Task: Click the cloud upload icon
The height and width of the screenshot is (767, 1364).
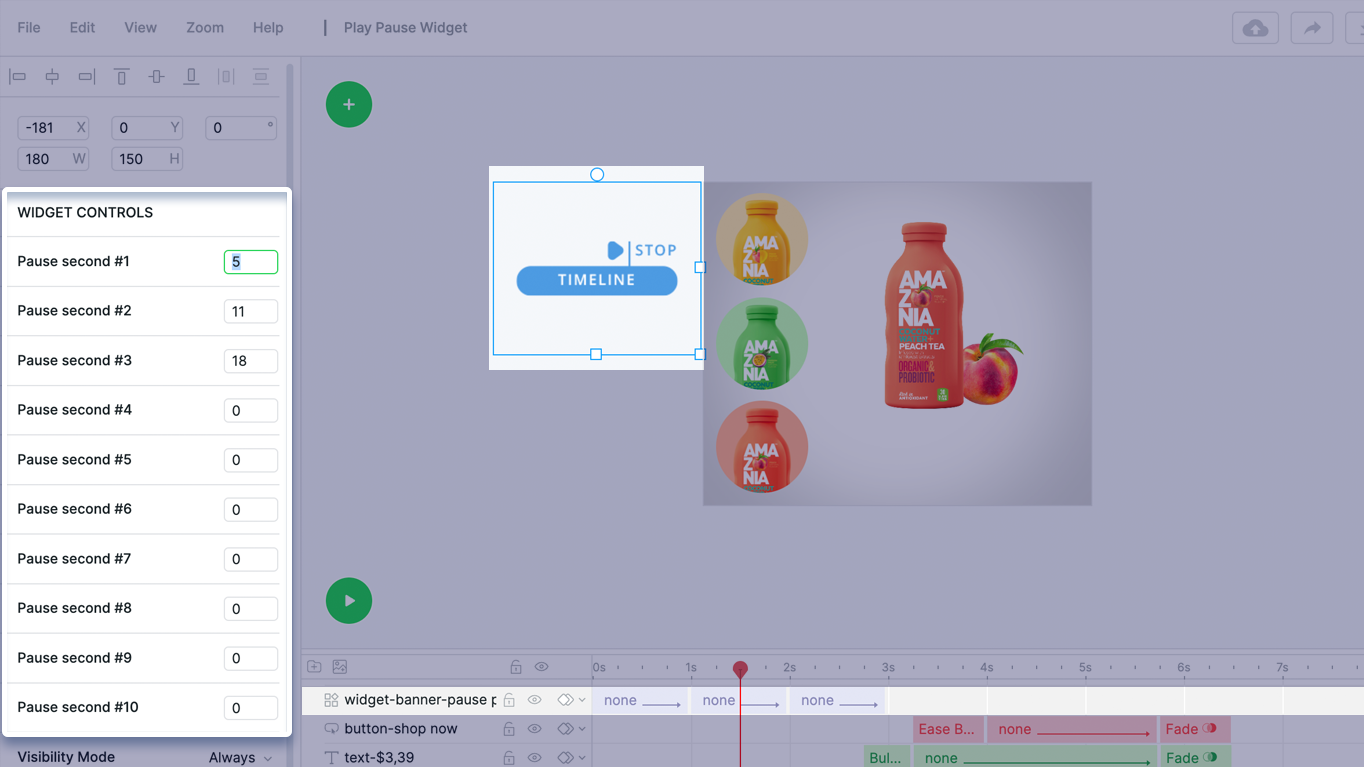Action: pos(1255,28)
